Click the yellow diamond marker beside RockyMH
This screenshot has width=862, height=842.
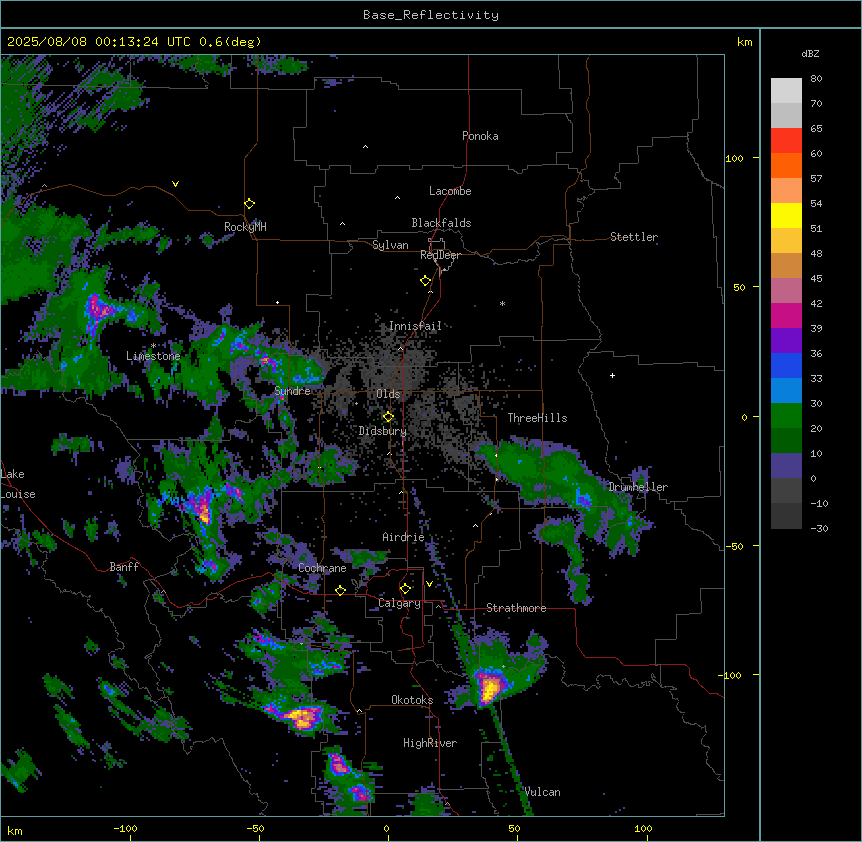click(249, 204)
